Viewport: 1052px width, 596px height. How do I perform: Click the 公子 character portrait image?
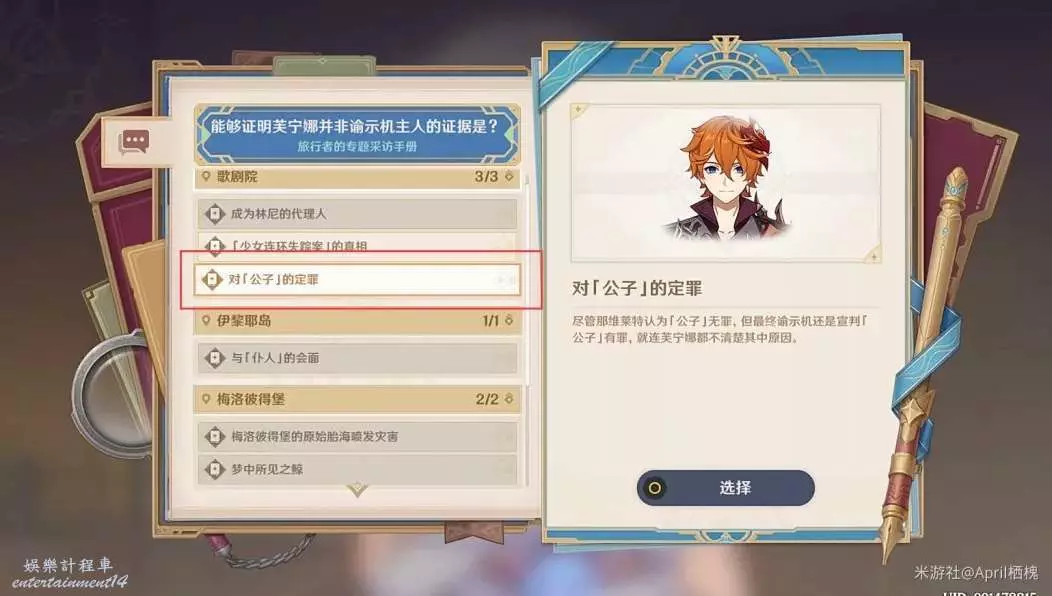pos(725,183)
